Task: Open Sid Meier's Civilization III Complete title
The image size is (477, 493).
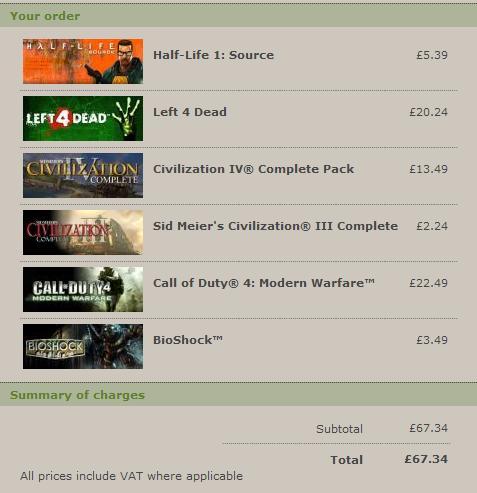Action: click(275, 226)
